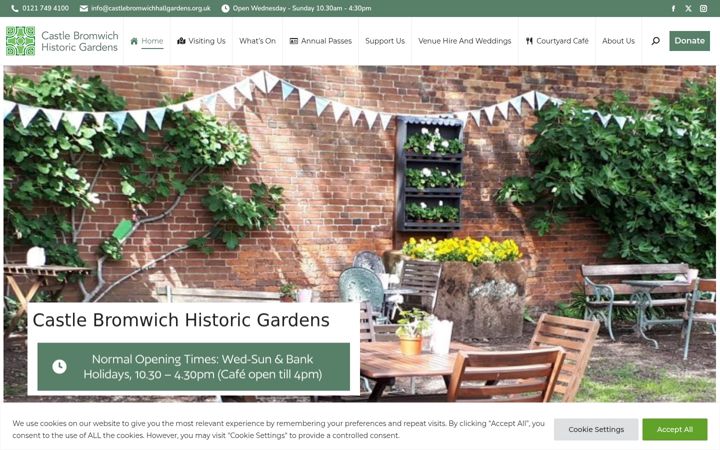Open the Instagram social icon
Screen dimensions: 720x450
[703, 8]
